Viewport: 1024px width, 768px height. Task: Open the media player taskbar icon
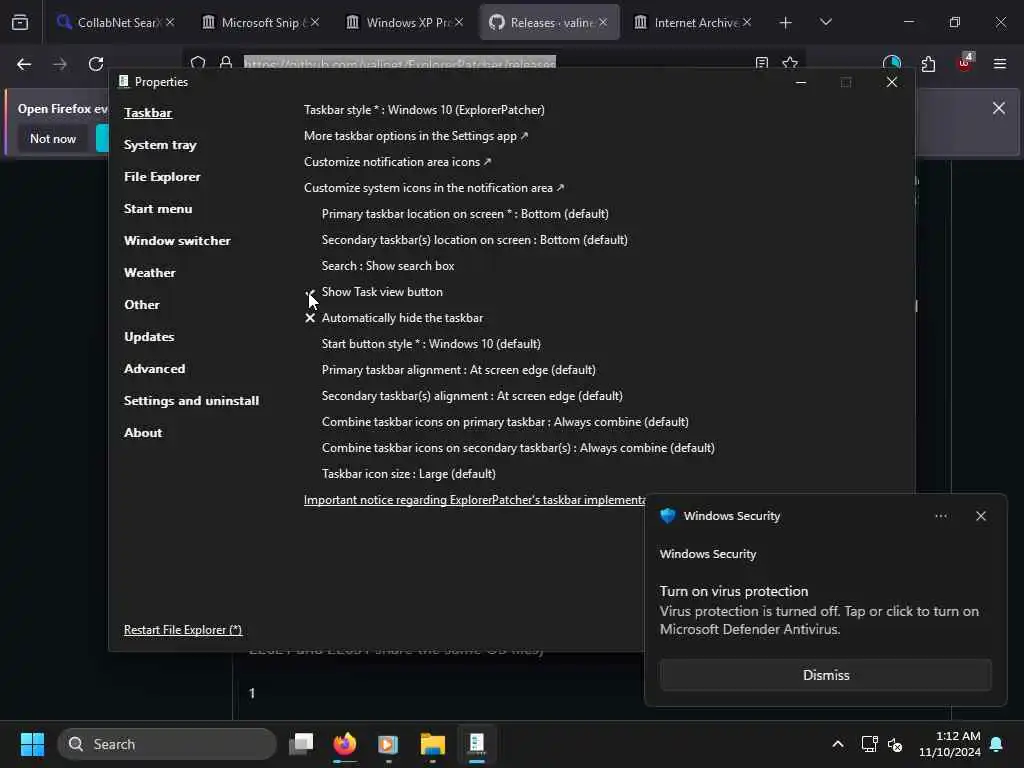tap(388, 744)
